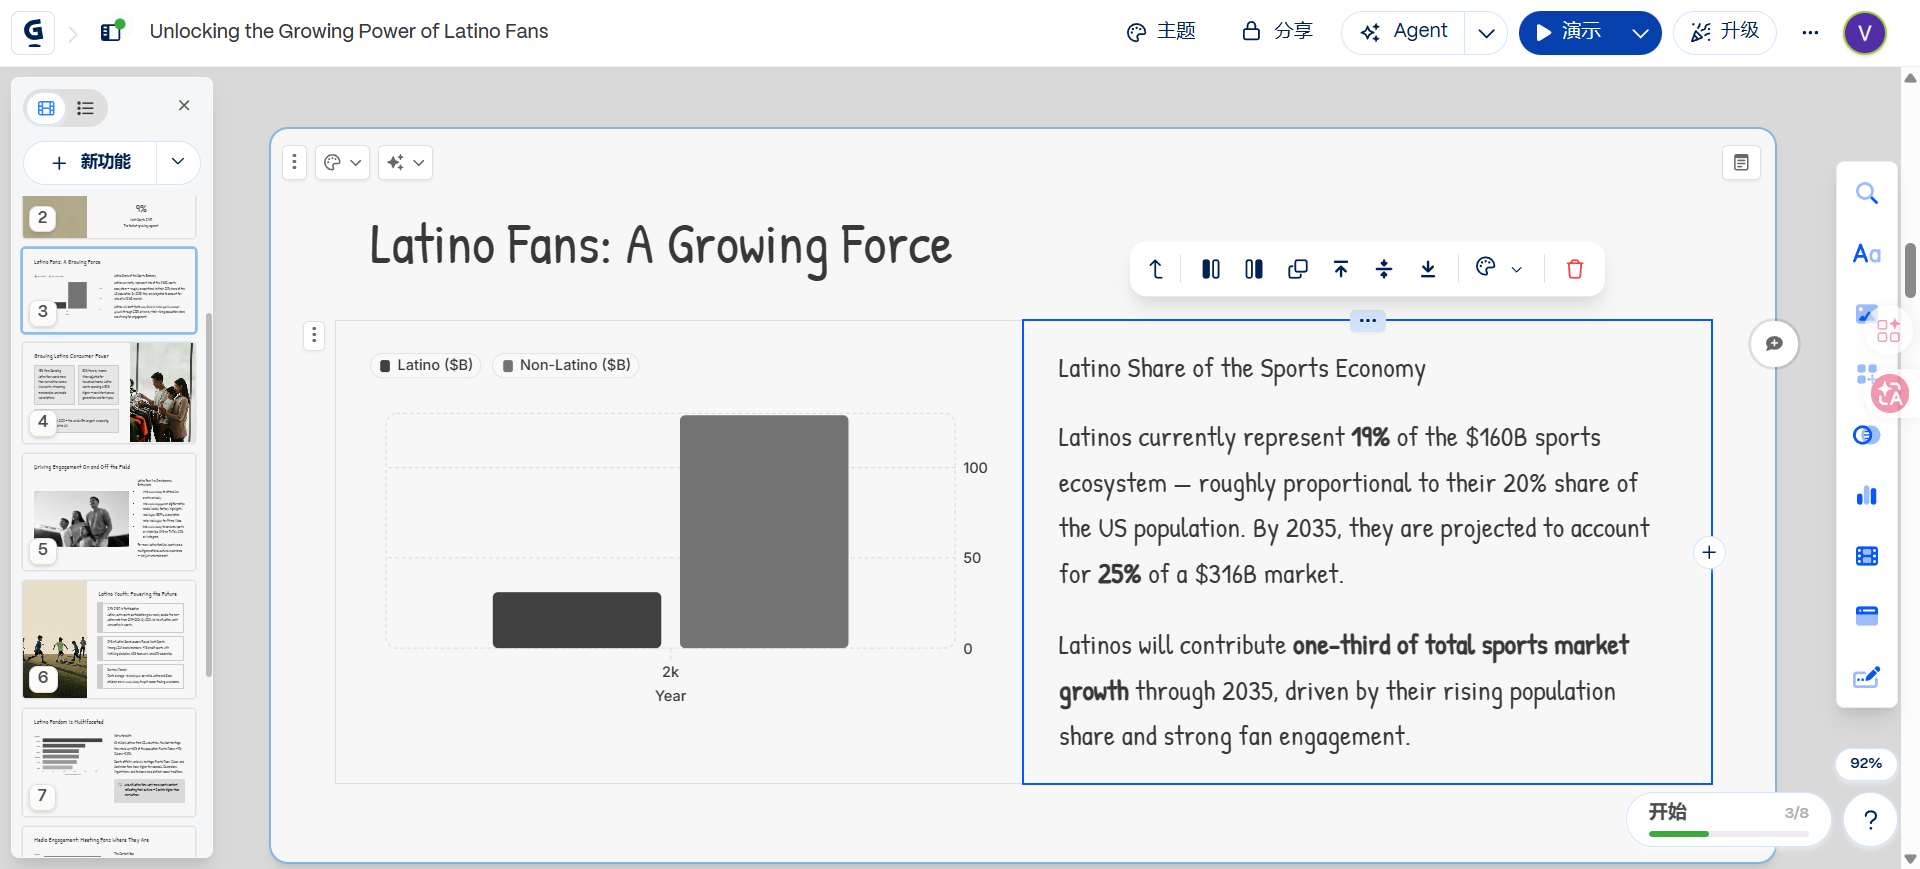Align the block content to top
The height and width of the screenshot is (869, 1920).
pos(1341,269)
